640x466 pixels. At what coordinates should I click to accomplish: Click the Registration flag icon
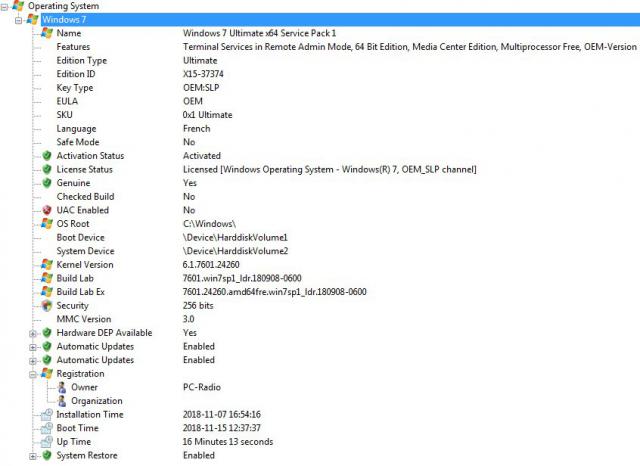tap(47, 373)
